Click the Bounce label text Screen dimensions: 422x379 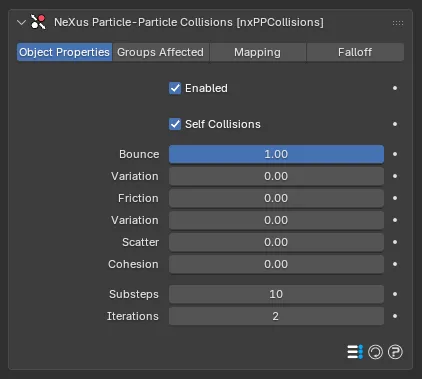(x=139, y=154)
